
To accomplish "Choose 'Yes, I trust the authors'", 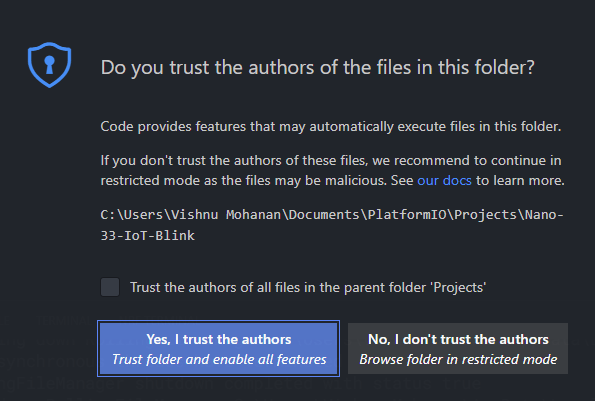I will (x=219, y=349).
